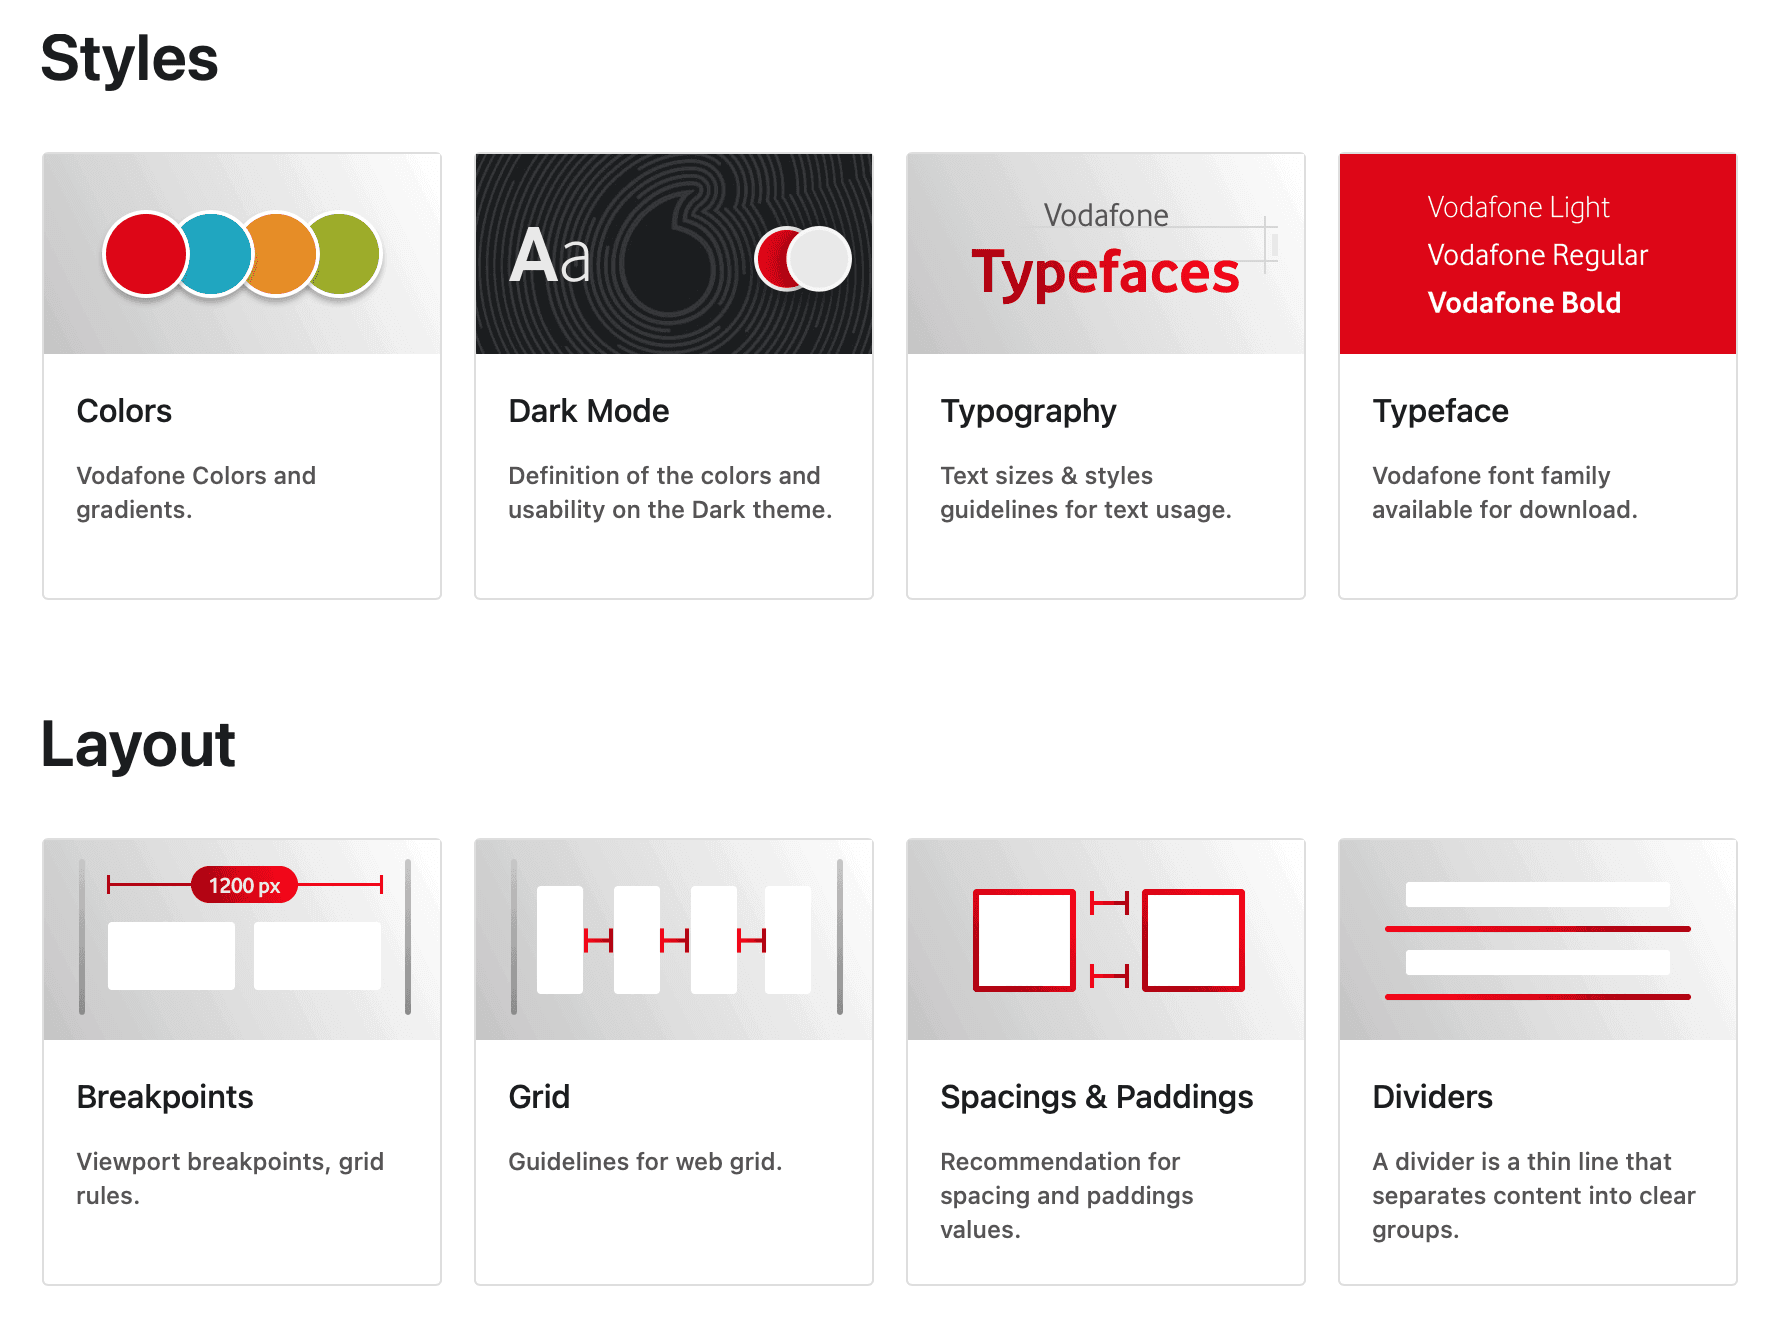1784x1332 pixels.
Task: Click 'Vodafone Regular' text in Typeface thumbnail
Action: pos(1537,256)
